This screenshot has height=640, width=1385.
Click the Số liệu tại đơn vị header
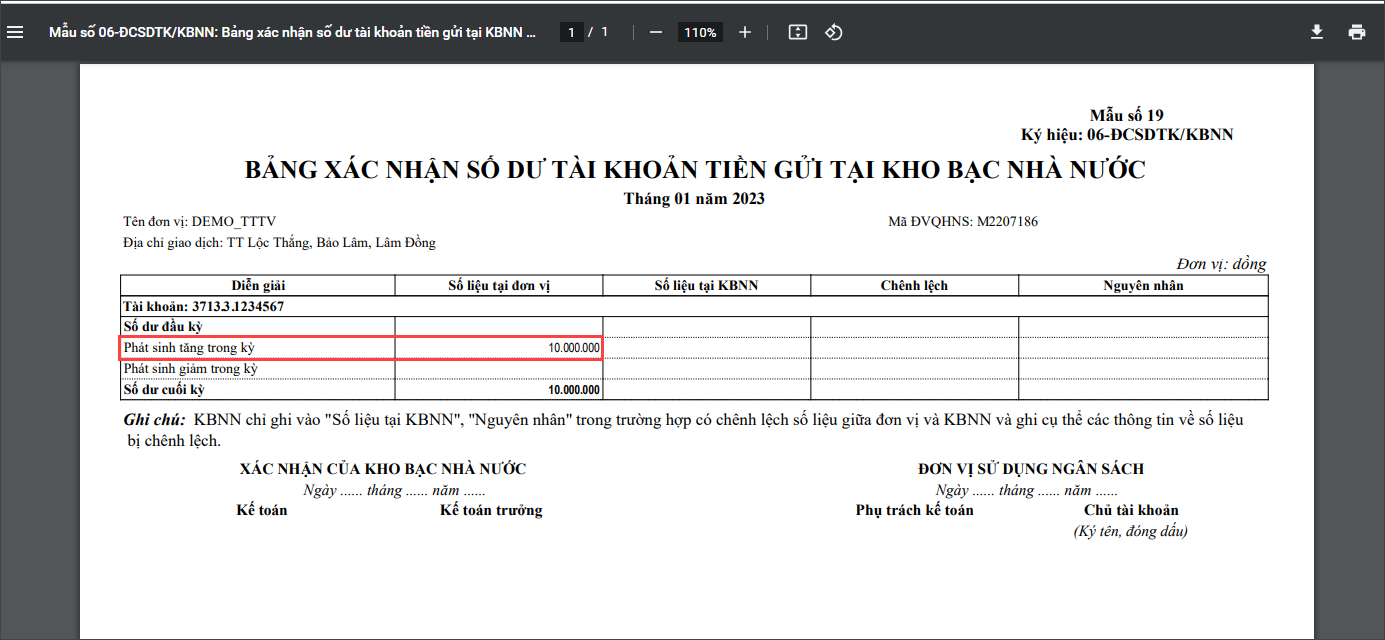[x=499, y=285]
